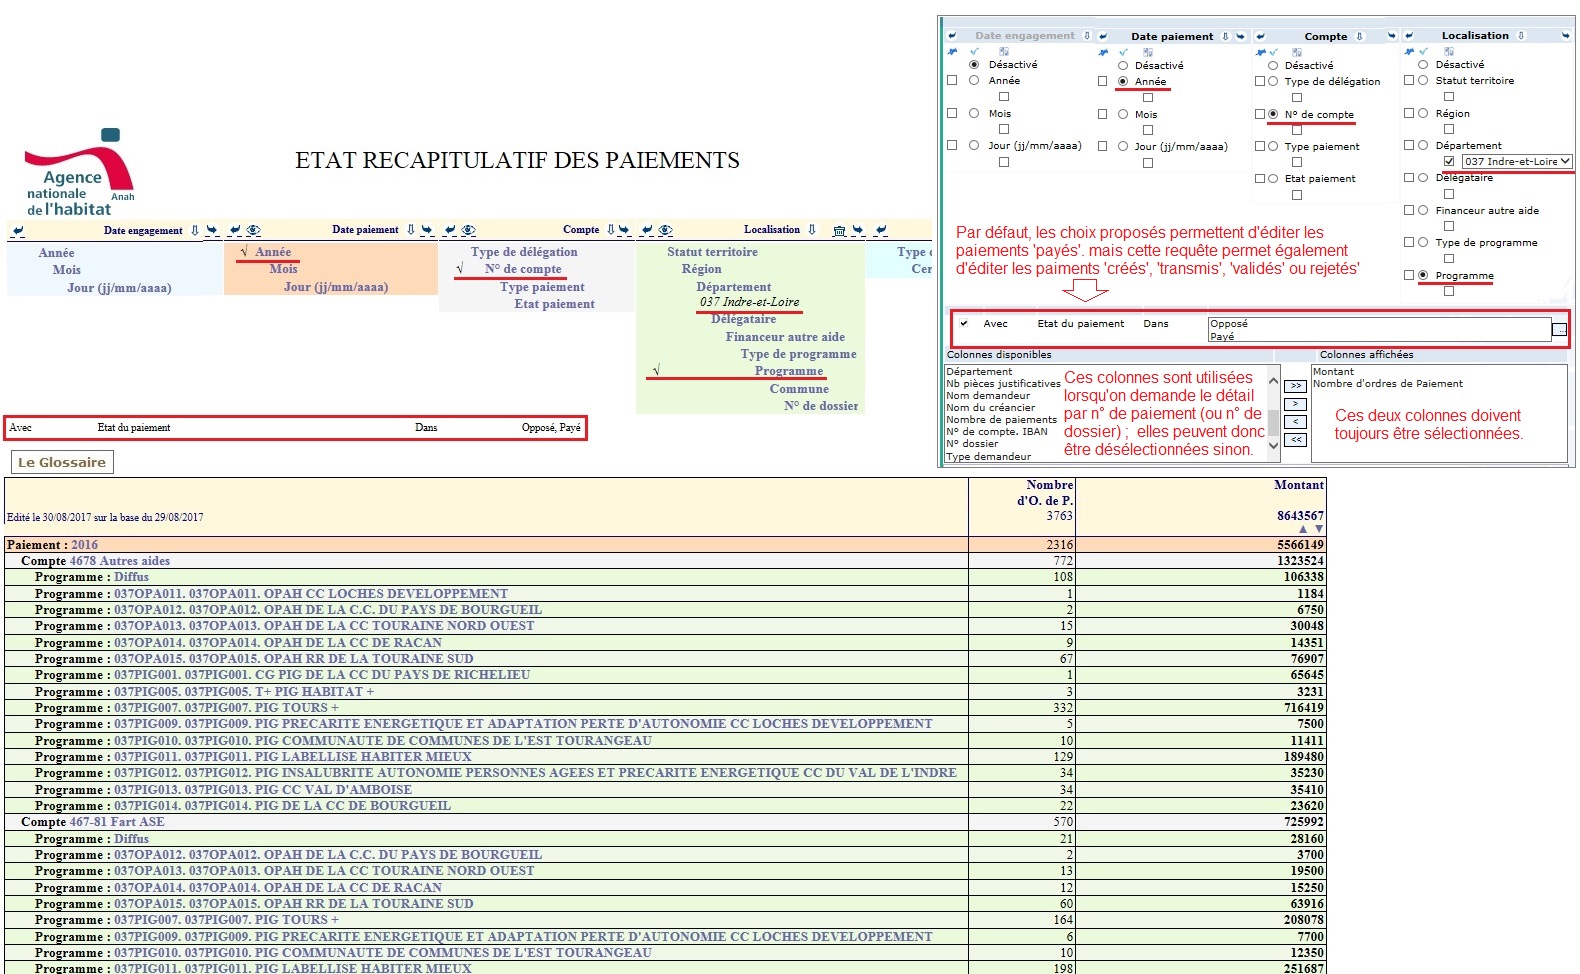Screen dimensions: 1580x974
Task: Tick checkbox left of Type paiement
Action: [x=1260, y=146]
